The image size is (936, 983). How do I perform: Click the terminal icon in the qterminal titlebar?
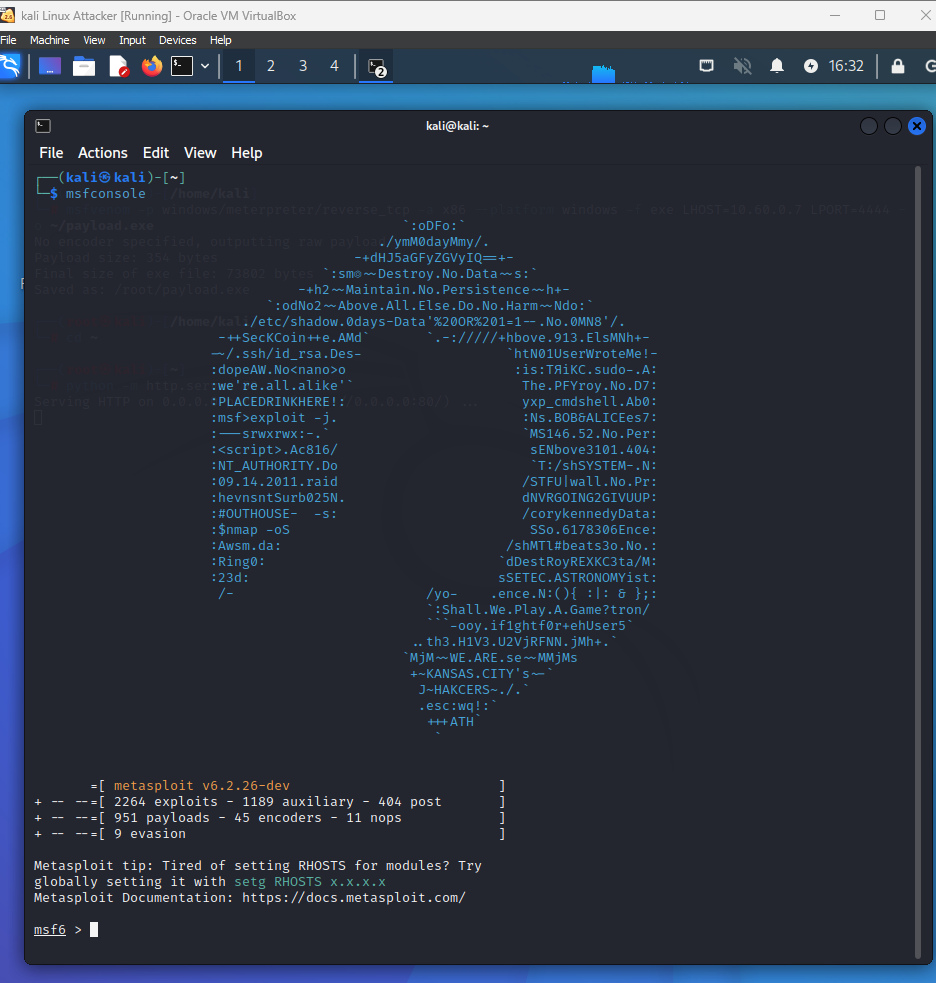(x=41, y=125)
